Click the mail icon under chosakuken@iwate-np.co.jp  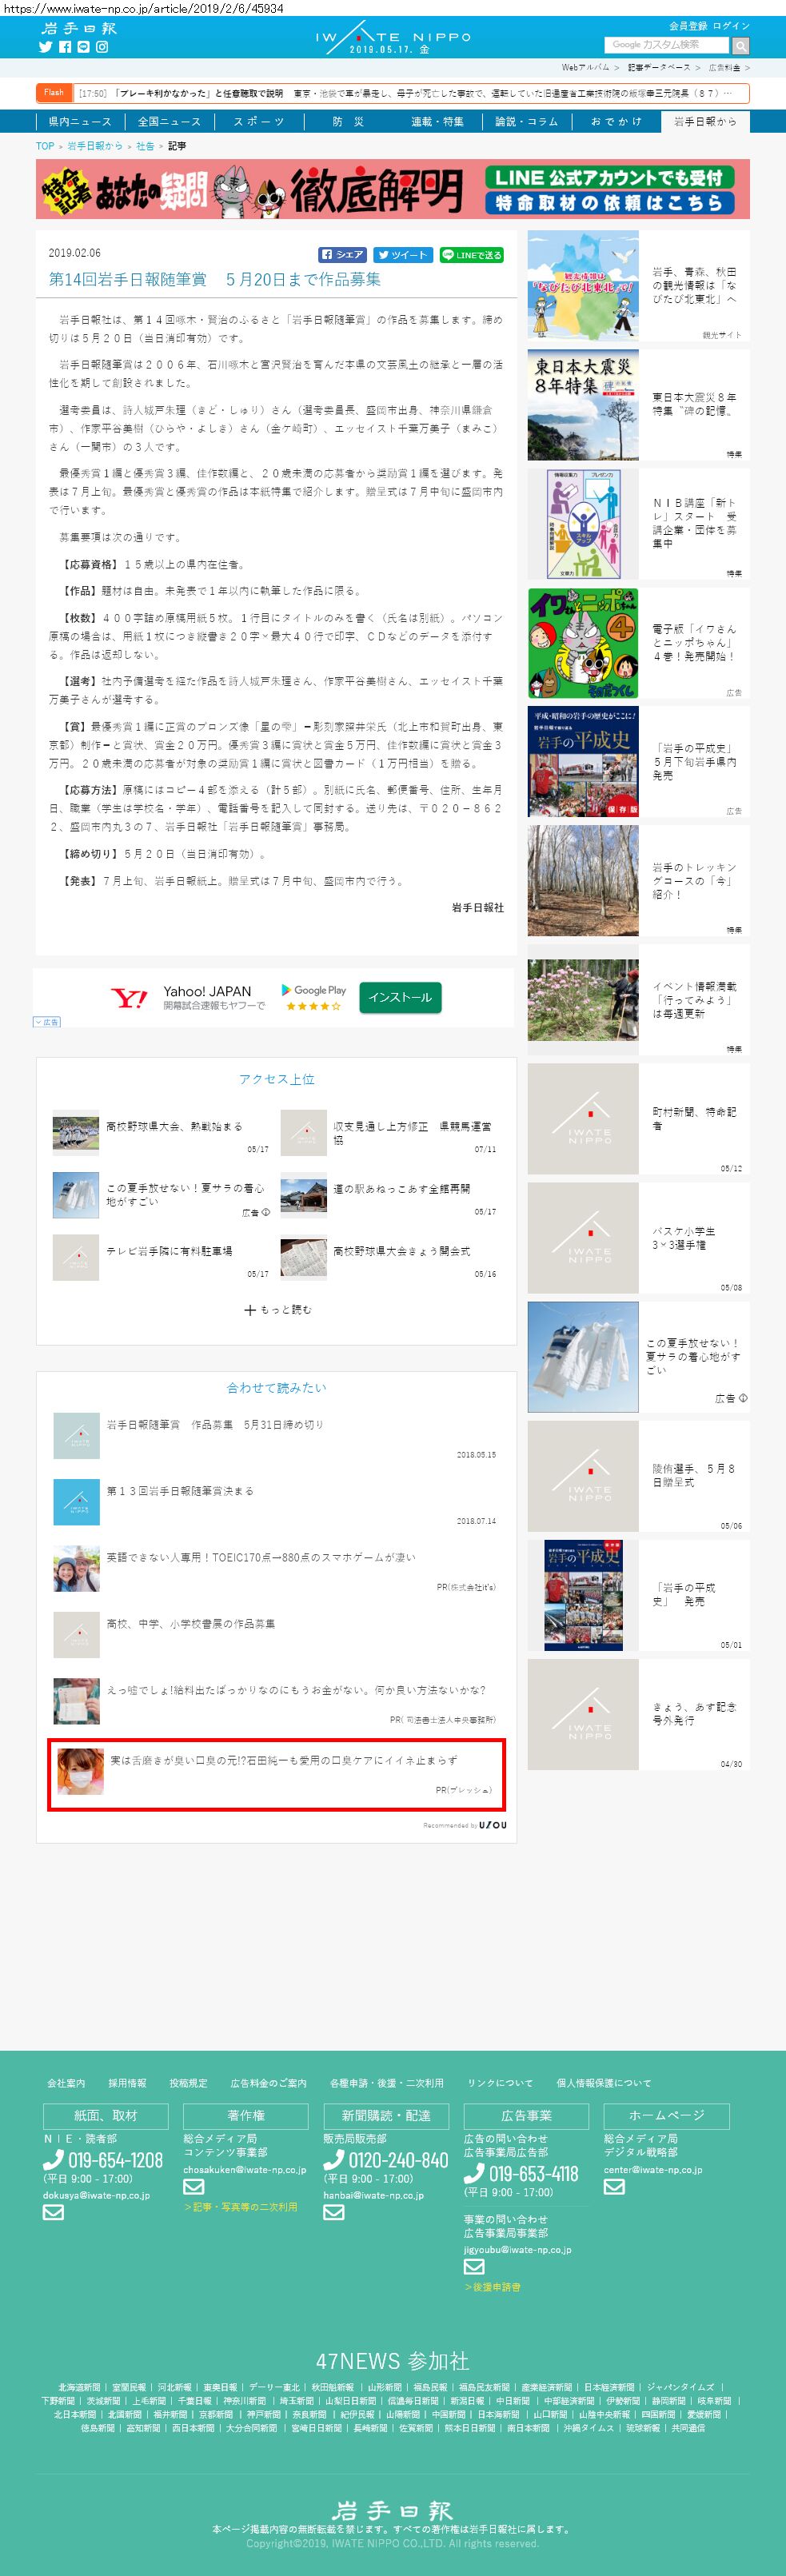pos(193,2186)
